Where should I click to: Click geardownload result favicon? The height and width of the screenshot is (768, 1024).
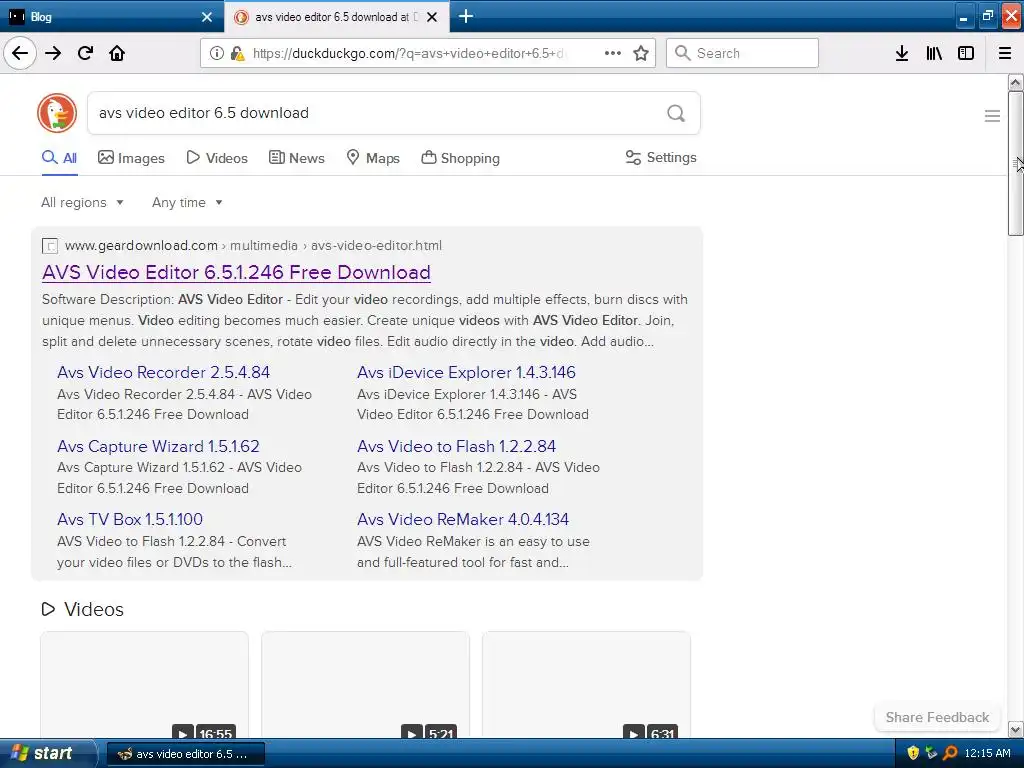50,246
